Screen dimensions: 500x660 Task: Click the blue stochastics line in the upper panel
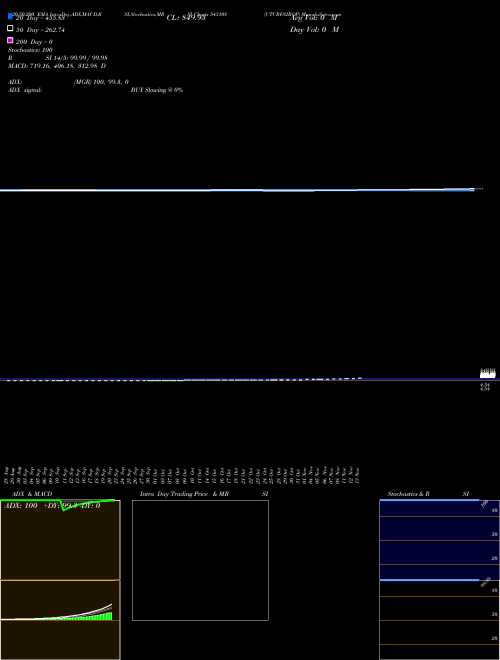[429, 500]
